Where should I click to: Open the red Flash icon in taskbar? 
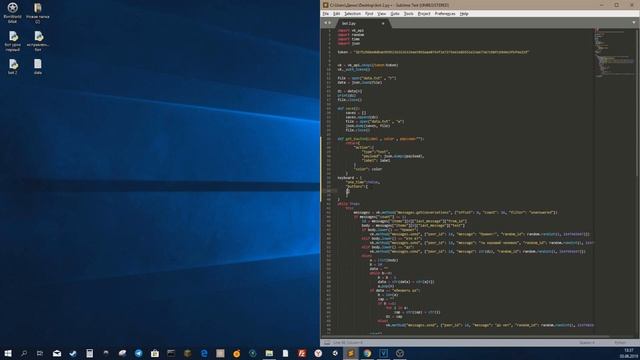302,353
